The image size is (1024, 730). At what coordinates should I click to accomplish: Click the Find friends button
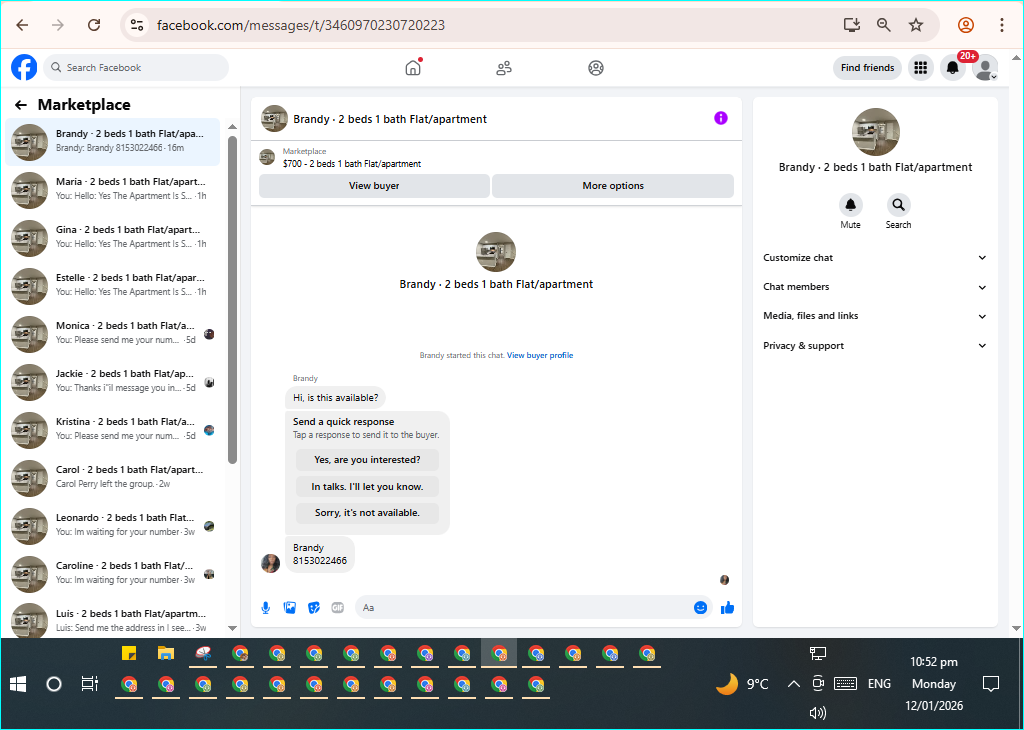[867, 67]
